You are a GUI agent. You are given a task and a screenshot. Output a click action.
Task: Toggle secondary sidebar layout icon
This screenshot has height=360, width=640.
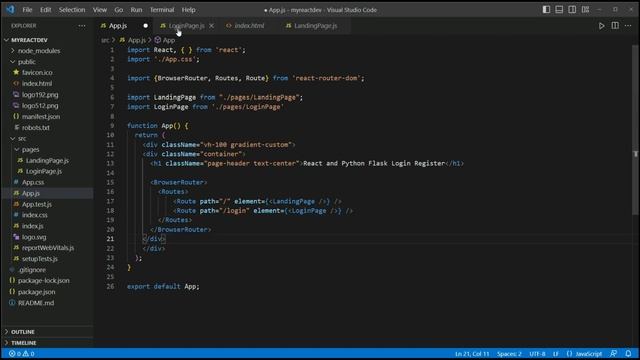click(572, 9)
